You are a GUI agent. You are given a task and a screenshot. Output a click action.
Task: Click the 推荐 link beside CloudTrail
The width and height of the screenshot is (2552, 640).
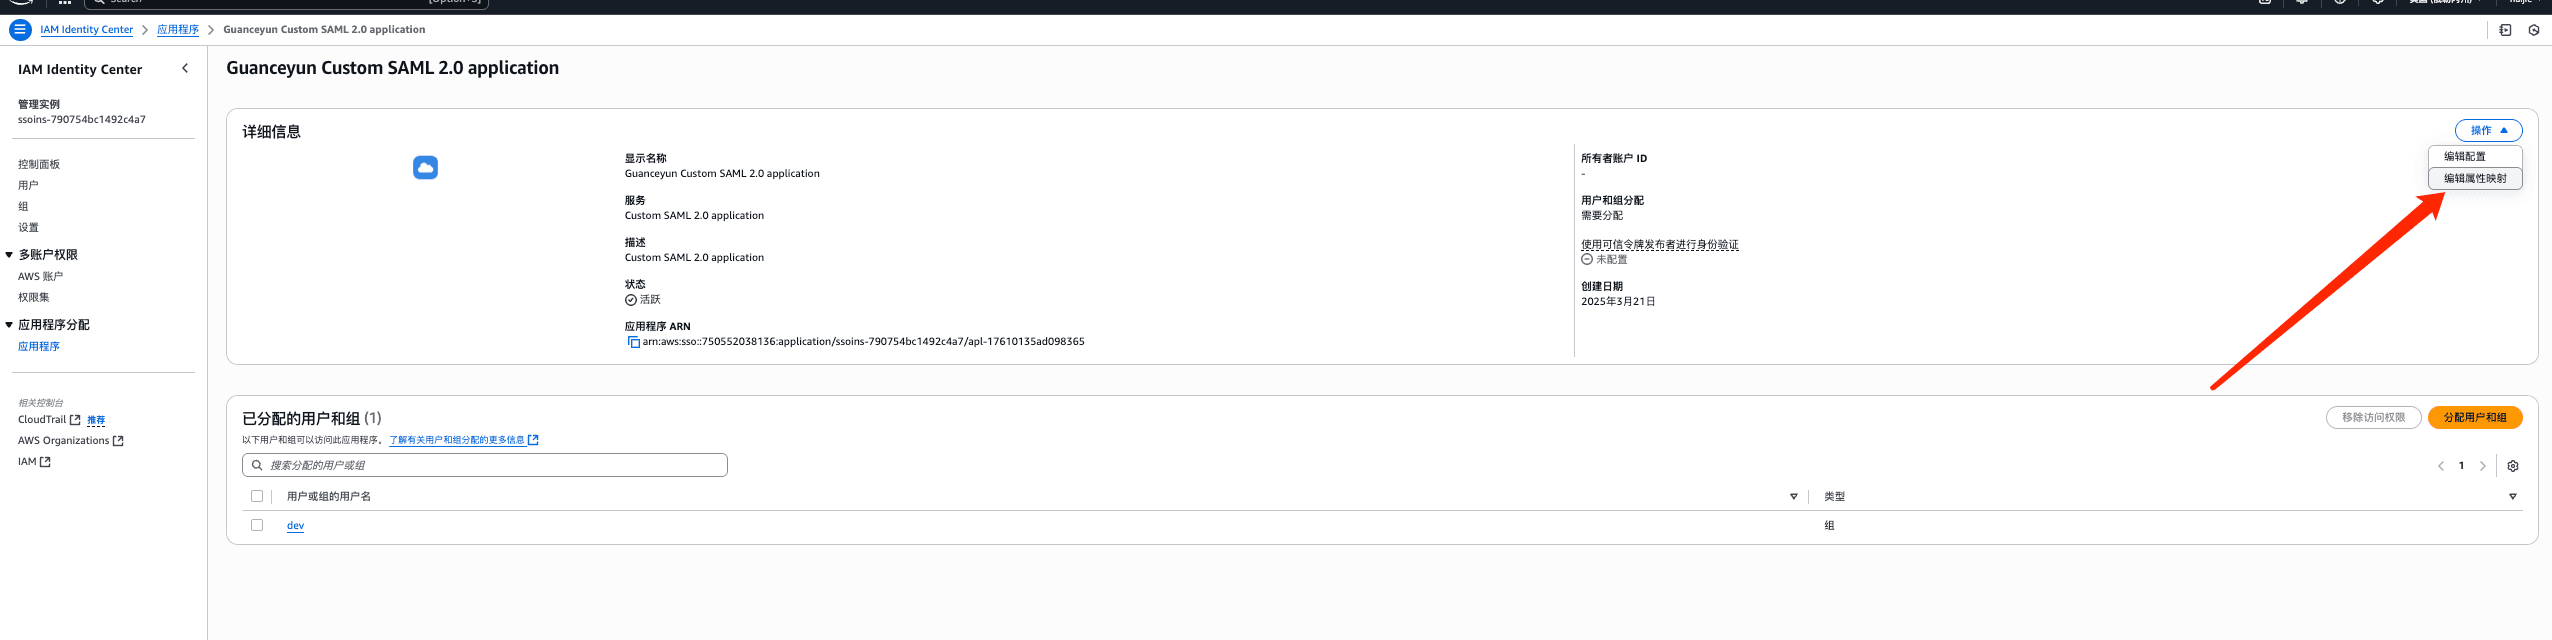[96, 420]
